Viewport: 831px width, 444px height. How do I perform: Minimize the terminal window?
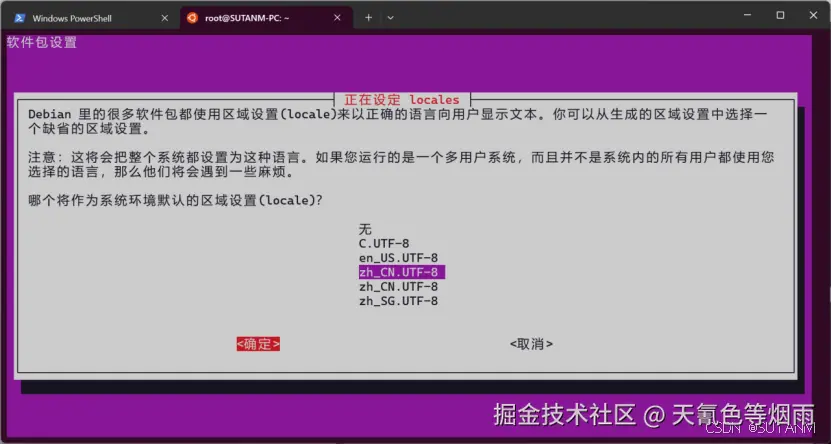click(748, 15)
